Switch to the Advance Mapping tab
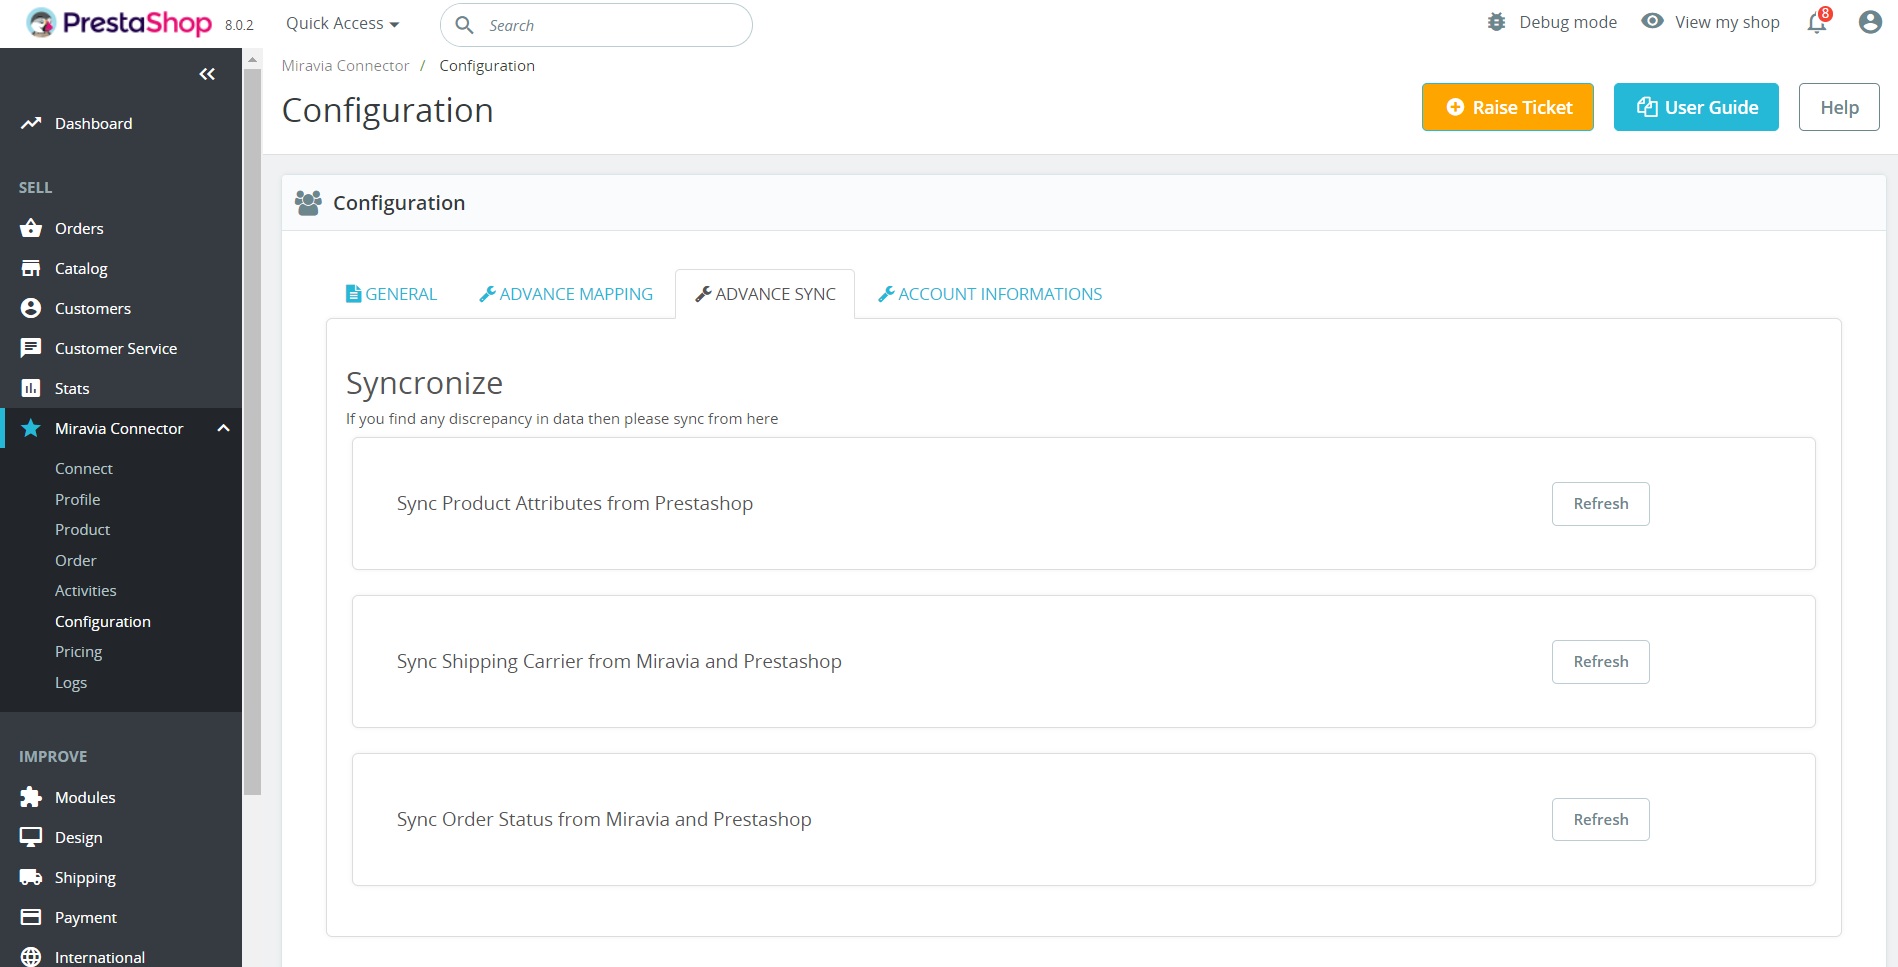The width and height of the screenshot is (1898, 967). point(566,294)
